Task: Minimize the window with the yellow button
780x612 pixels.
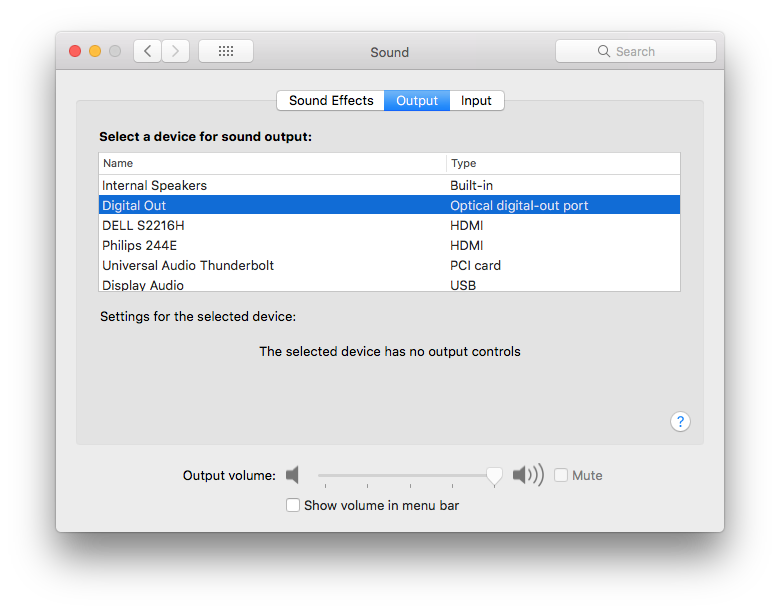Action: point(95,51)
